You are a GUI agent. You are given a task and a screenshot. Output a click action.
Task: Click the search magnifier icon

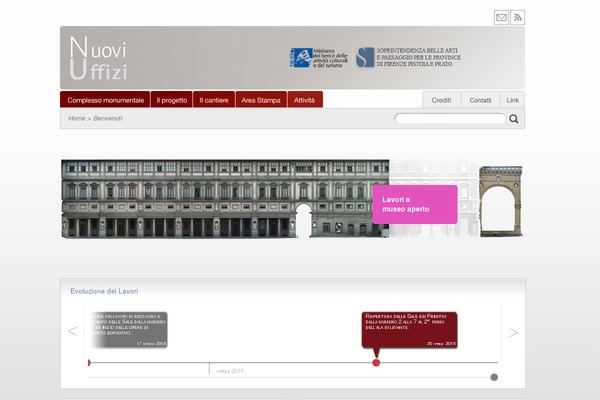coord(514,119)
